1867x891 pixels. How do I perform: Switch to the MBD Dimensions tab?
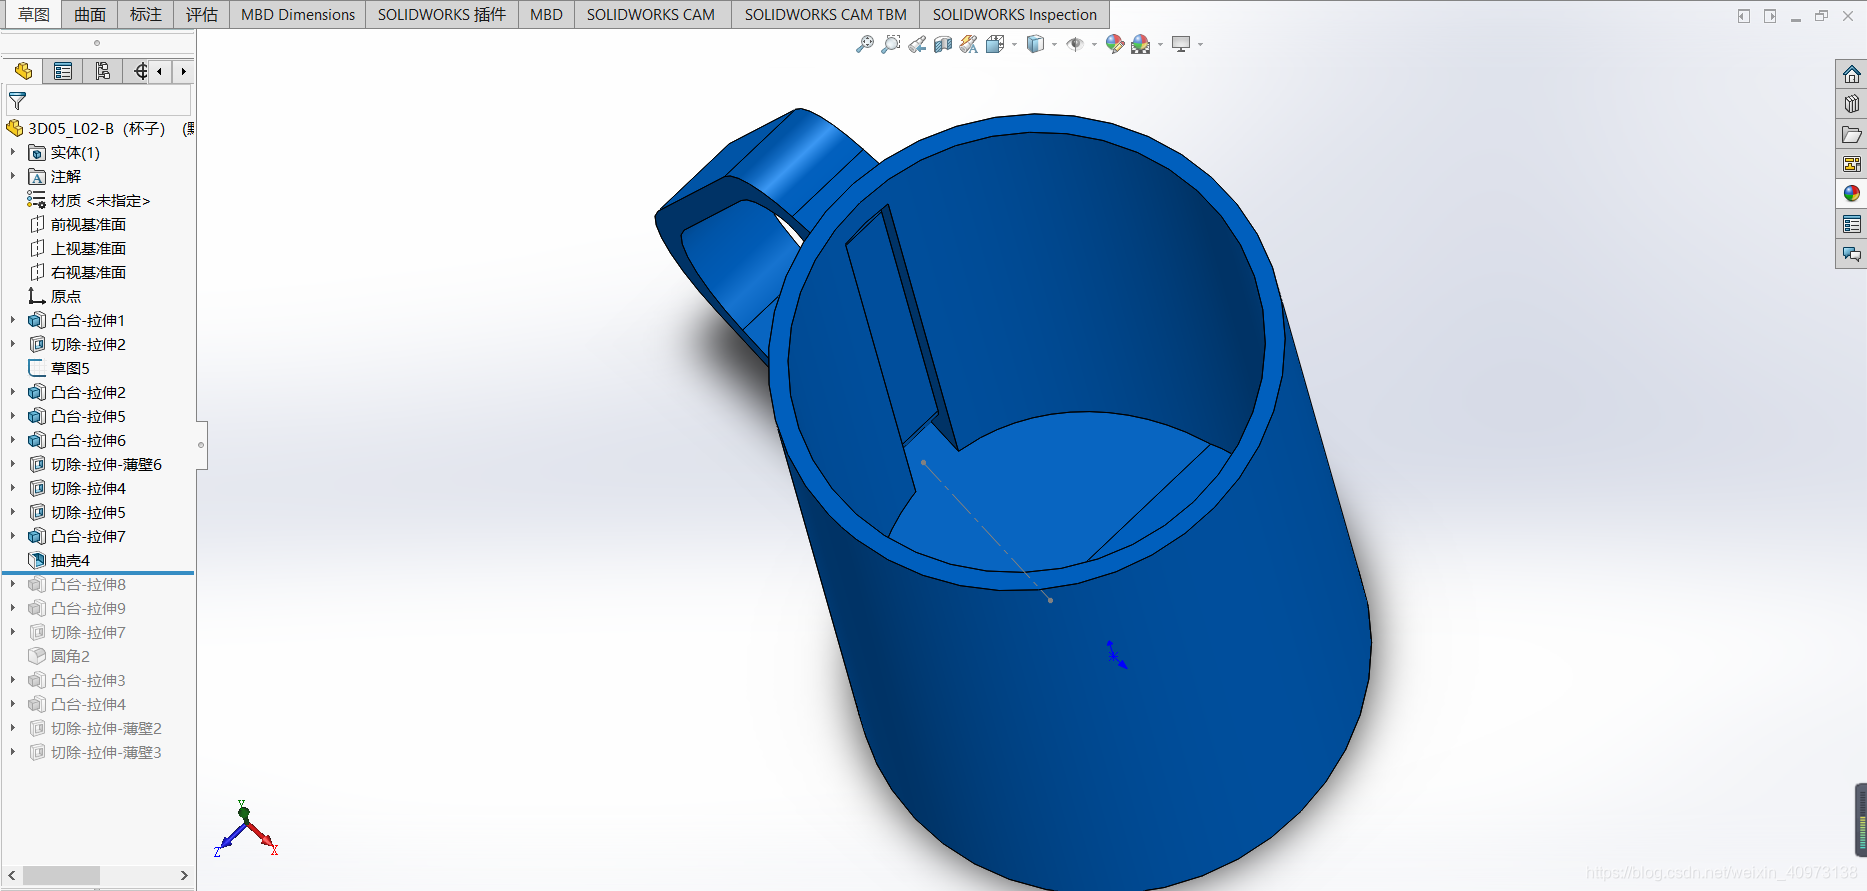click(298, 14)
